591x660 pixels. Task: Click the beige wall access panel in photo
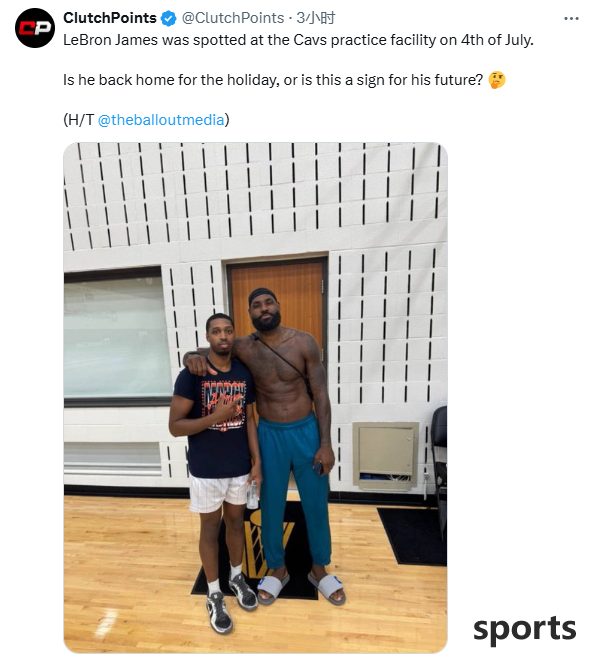click(x=386, y=456)
